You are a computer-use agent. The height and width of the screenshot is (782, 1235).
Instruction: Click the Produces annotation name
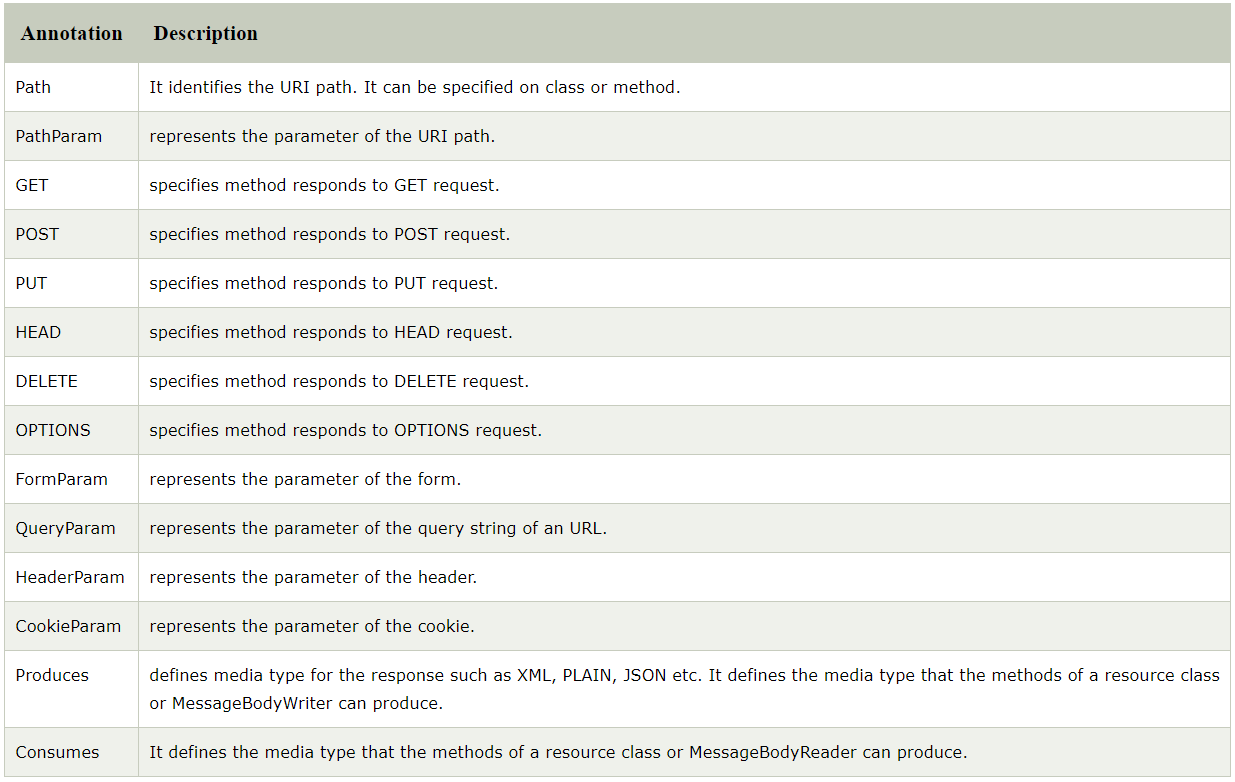coord(52,675)
